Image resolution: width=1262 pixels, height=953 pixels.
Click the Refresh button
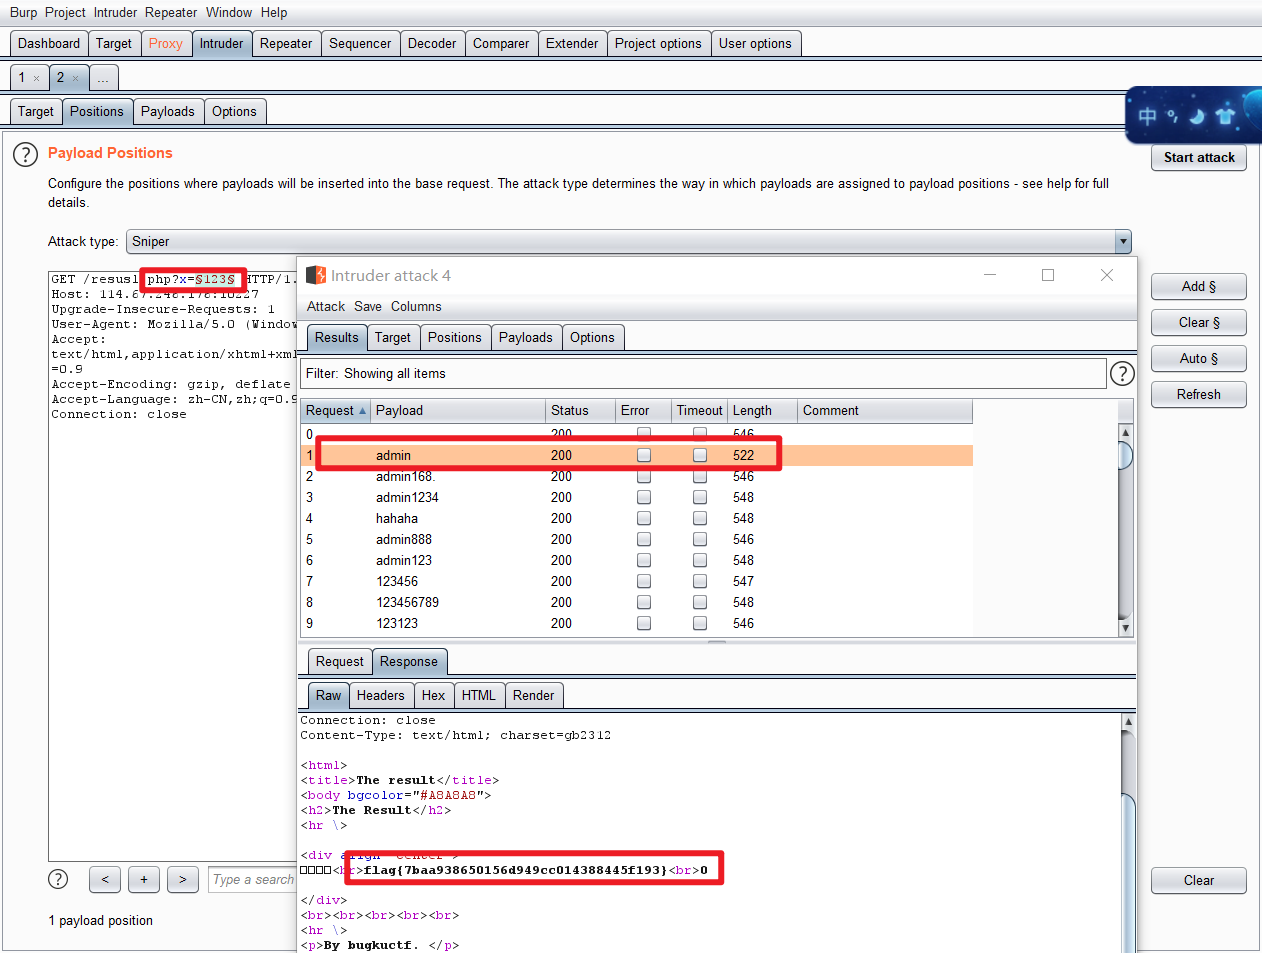[1199, 395]
